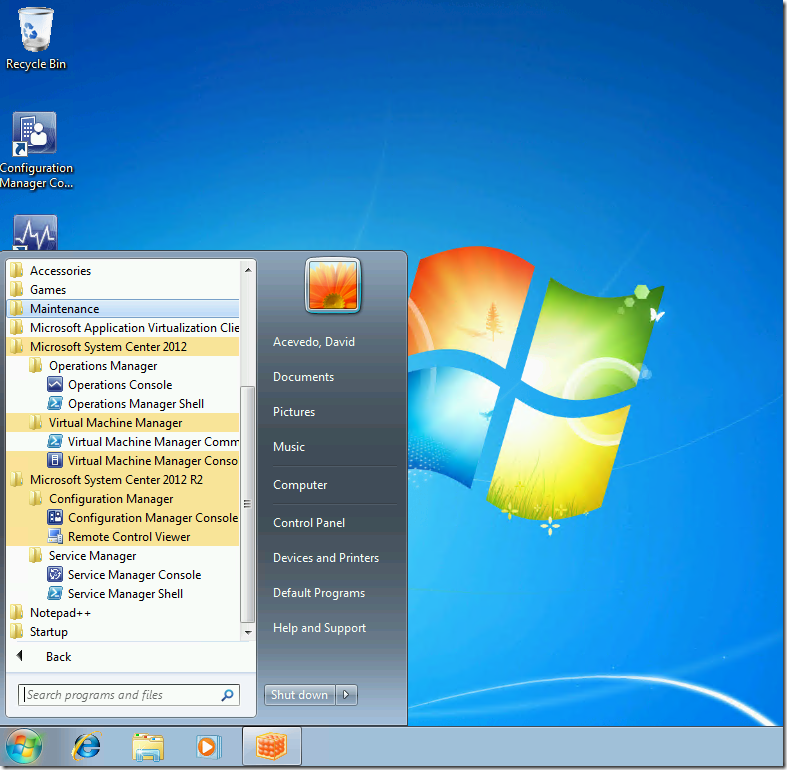The height and width of the screenshot is (770, 787).
Task: Click the Back arrow icon
Action: (20, 656)
